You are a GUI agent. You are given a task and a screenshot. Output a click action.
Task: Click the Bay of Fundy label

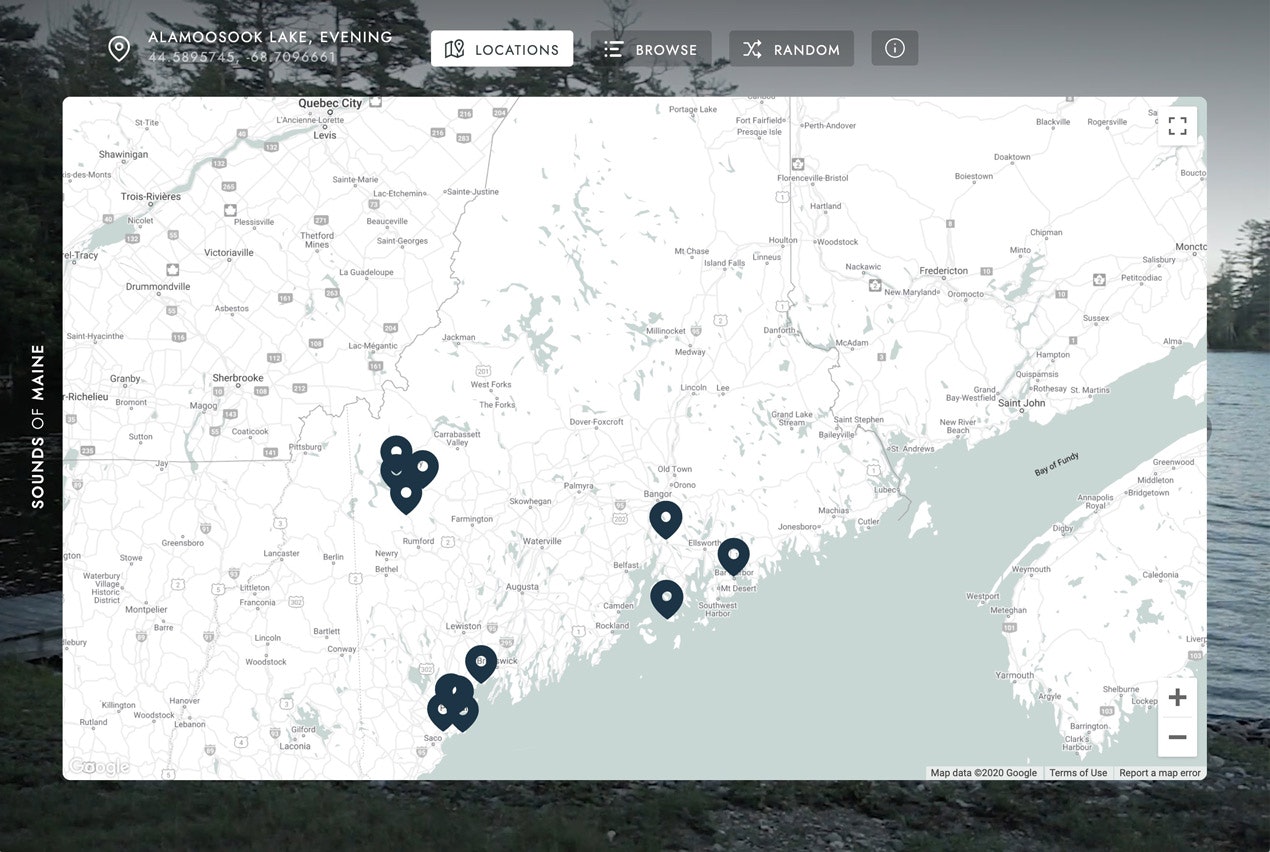1056,463
